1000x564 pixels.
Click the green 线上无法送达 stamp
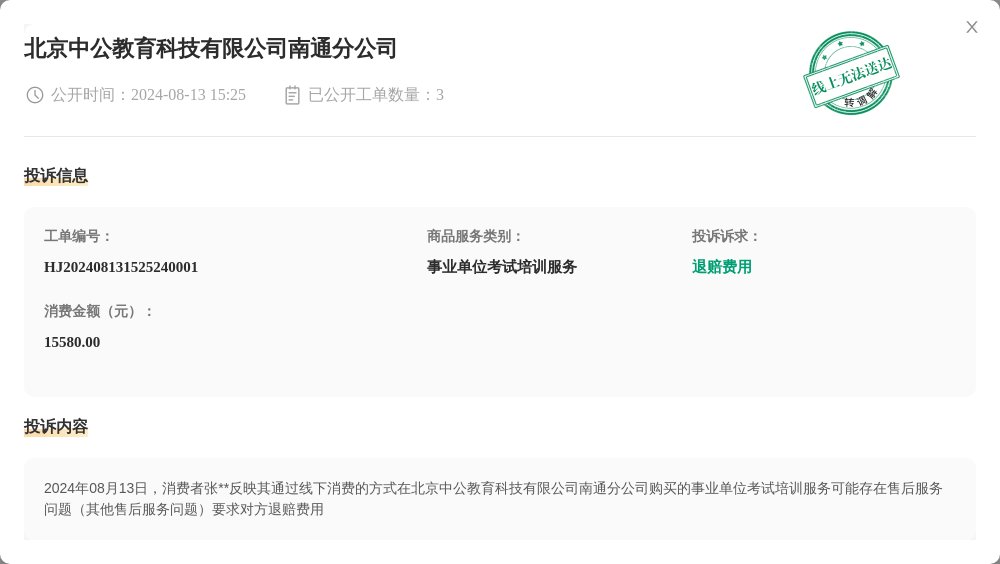coord(851,73)
